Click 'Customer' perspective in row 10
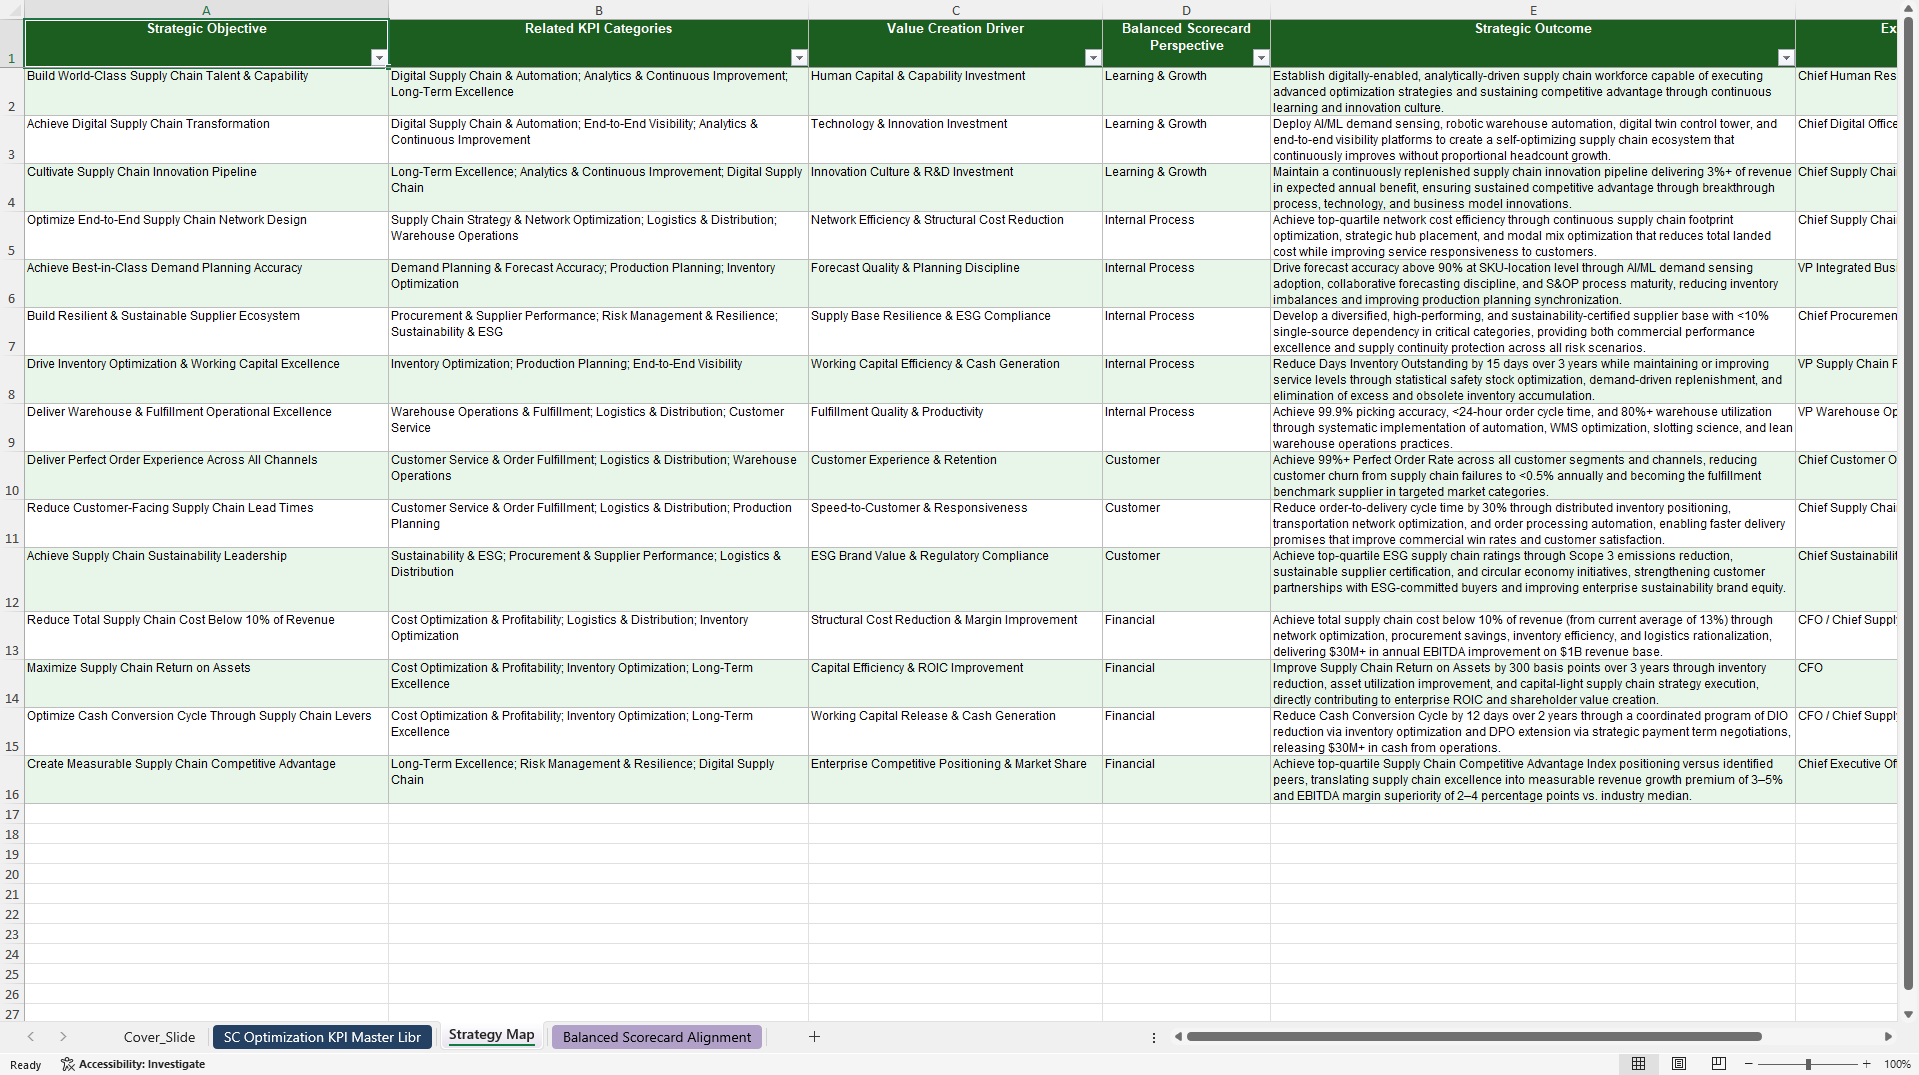 1186,476
